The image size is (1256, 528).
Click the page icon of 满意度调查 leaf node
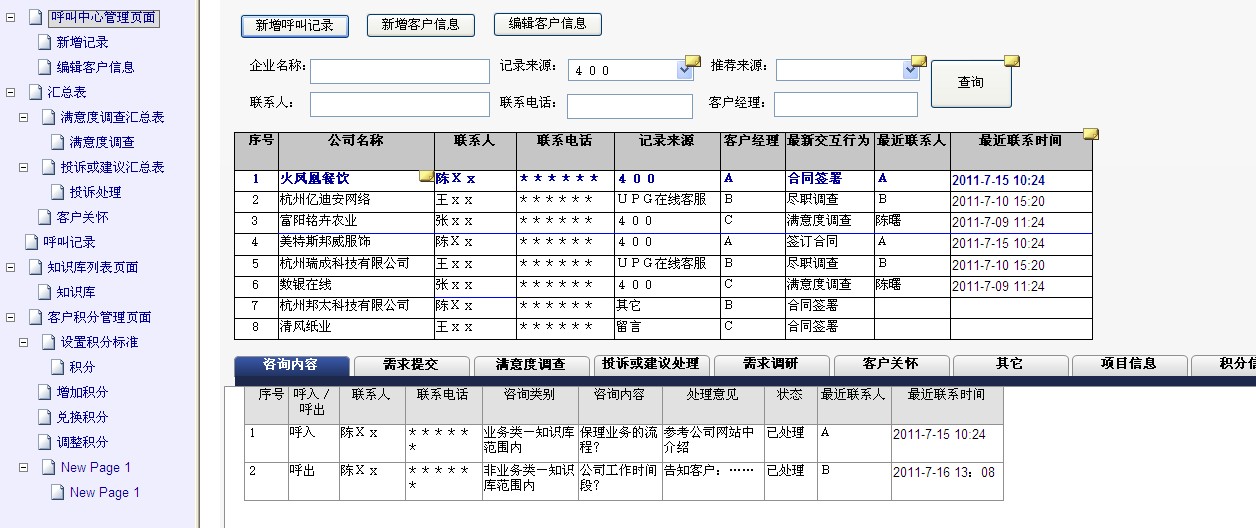[57, 142]
